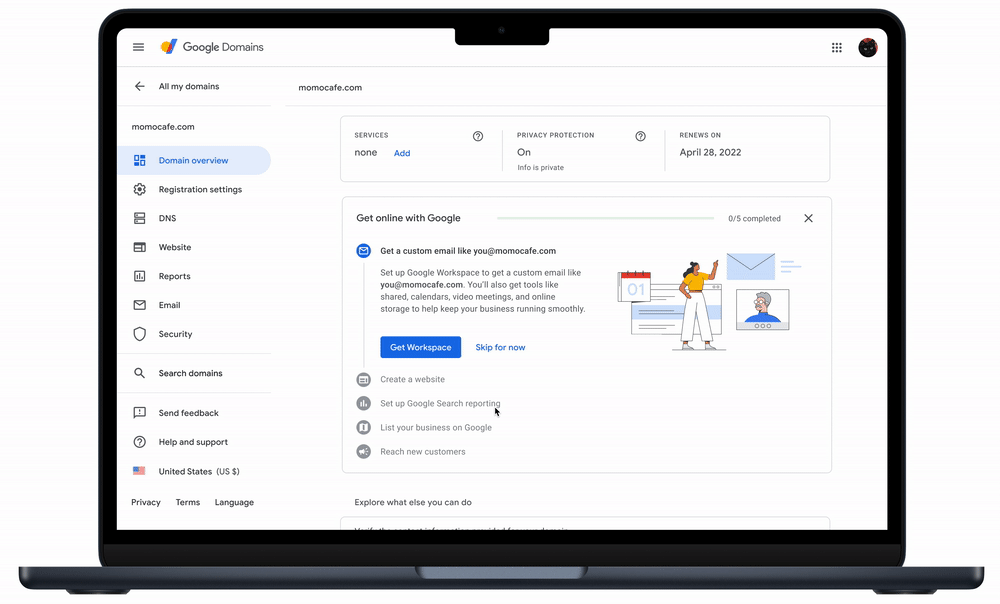Open the Terms footer link
The image size is (1000, 604).
188,503
